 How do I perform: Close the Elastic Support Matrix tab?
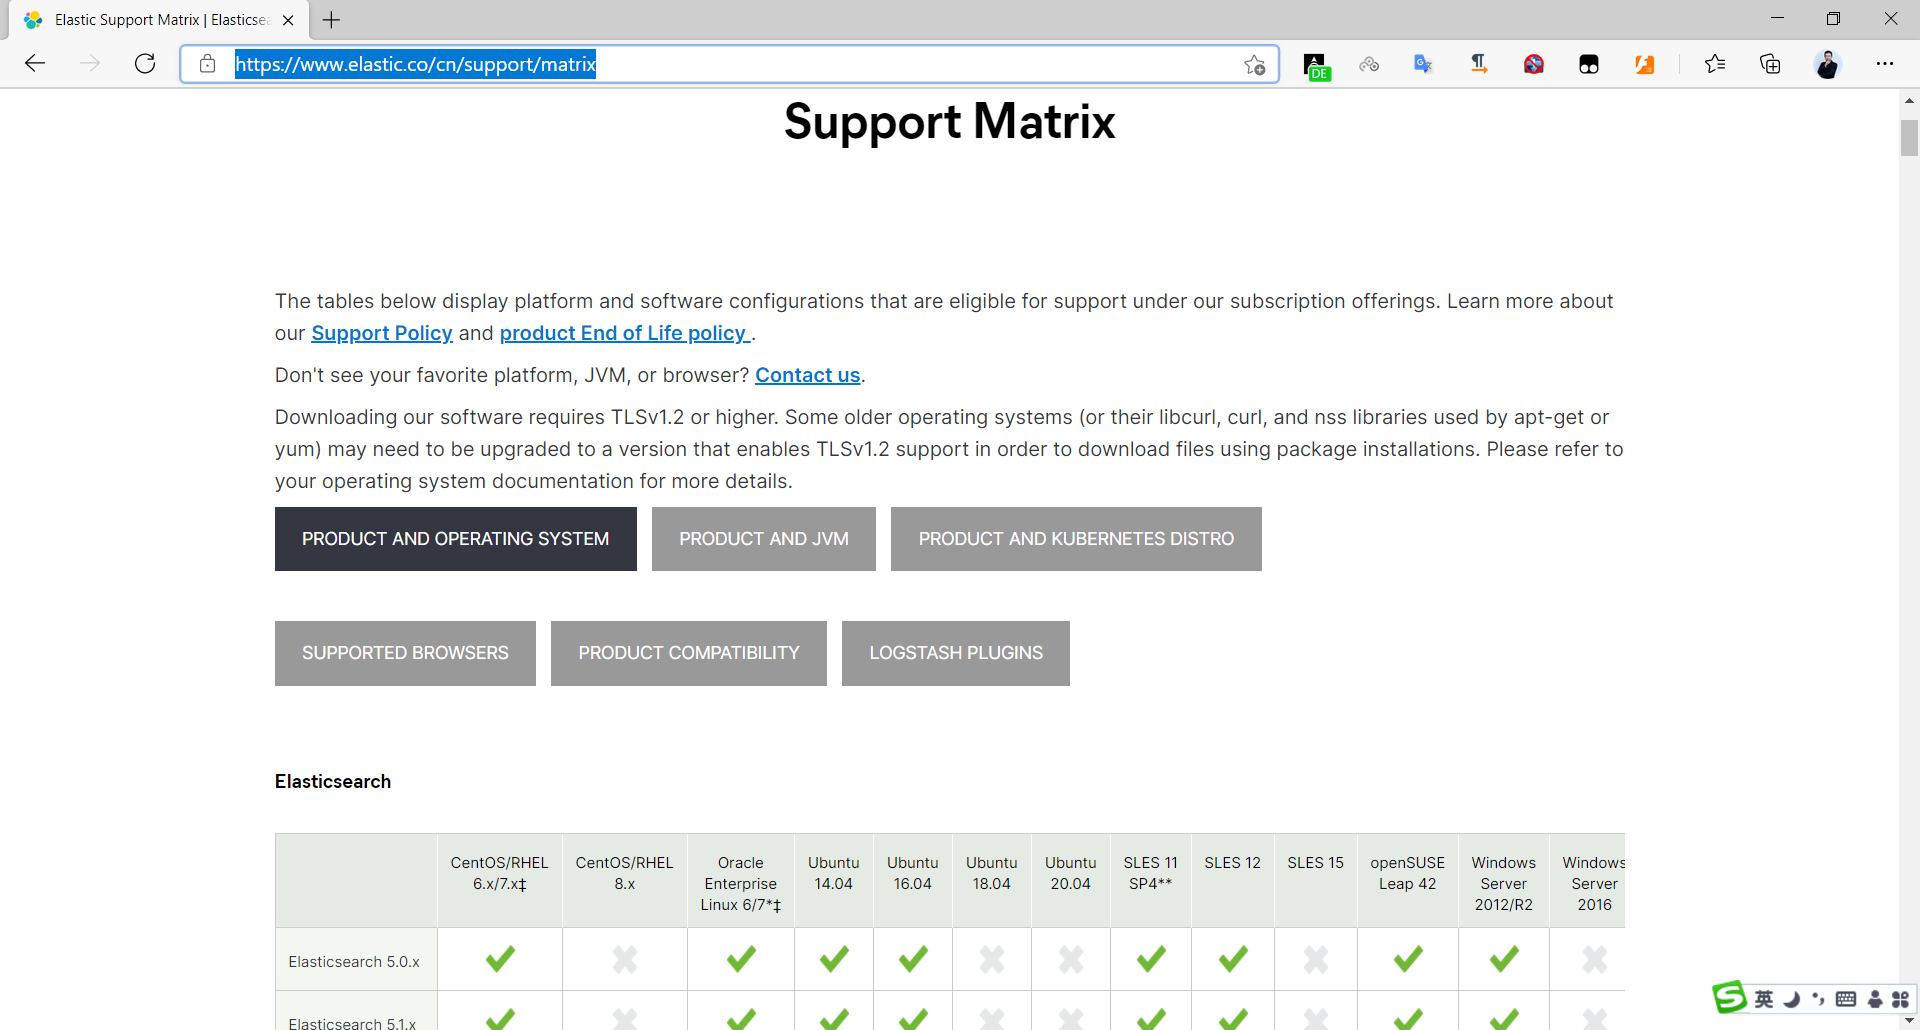(288, 20)
